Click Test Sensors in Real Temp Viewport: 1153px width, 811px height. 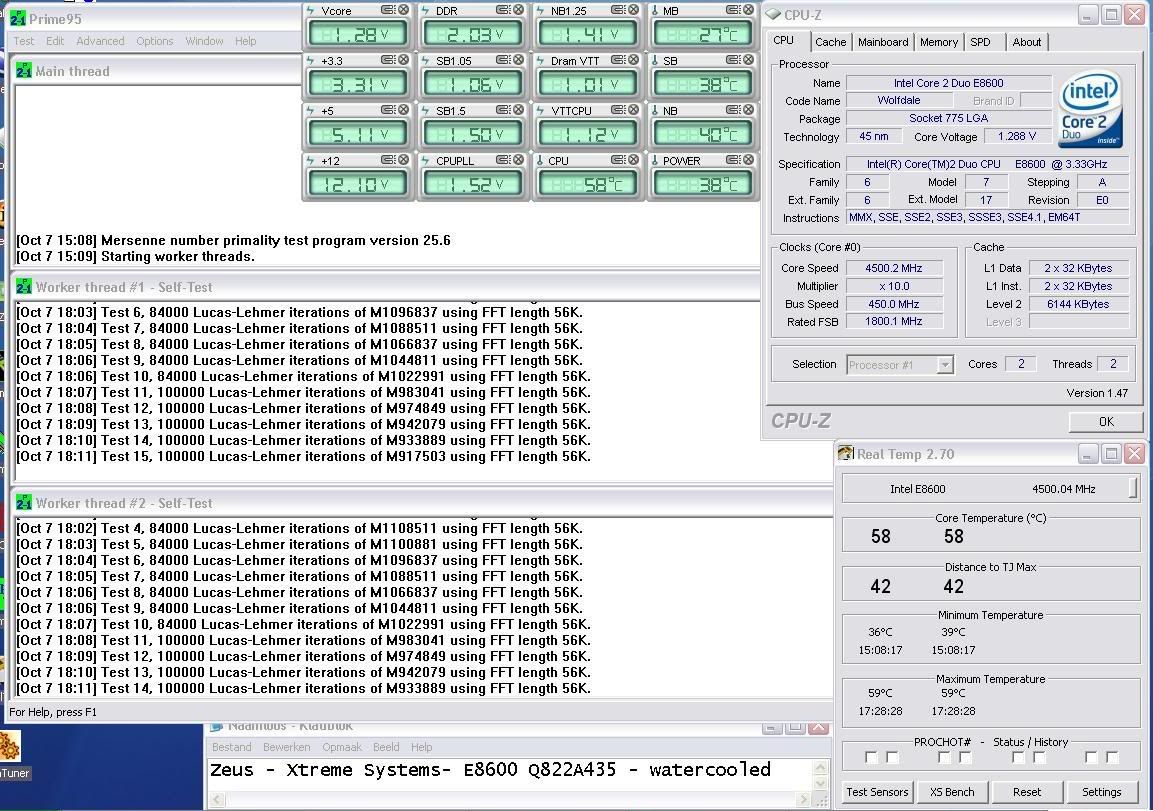[877, 792]
